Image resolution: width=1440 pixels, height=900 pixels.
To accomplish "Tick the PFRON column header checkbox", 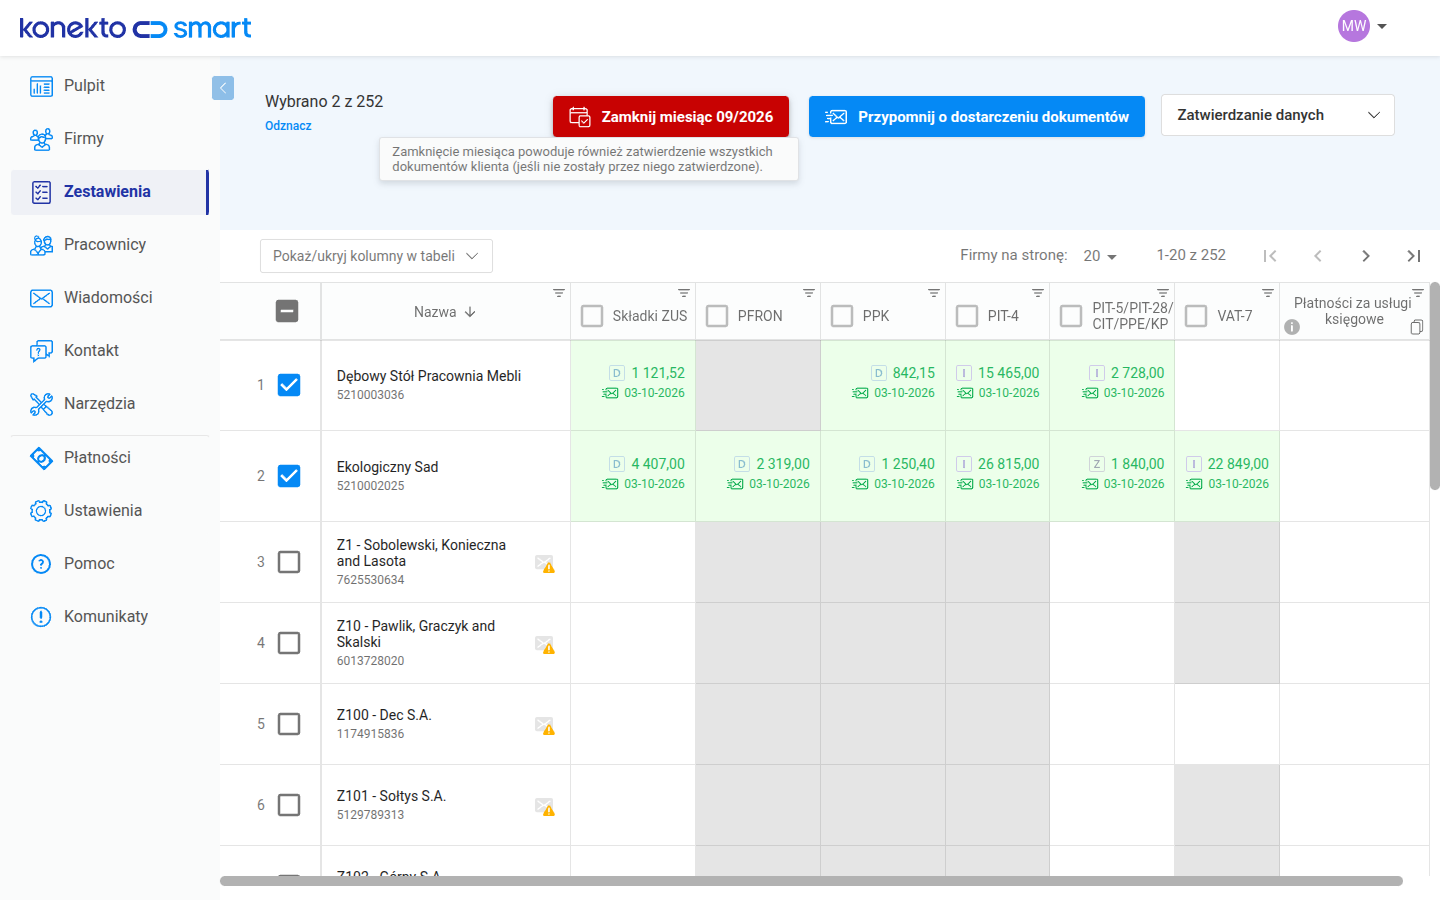I will click(x=717, y=316).
